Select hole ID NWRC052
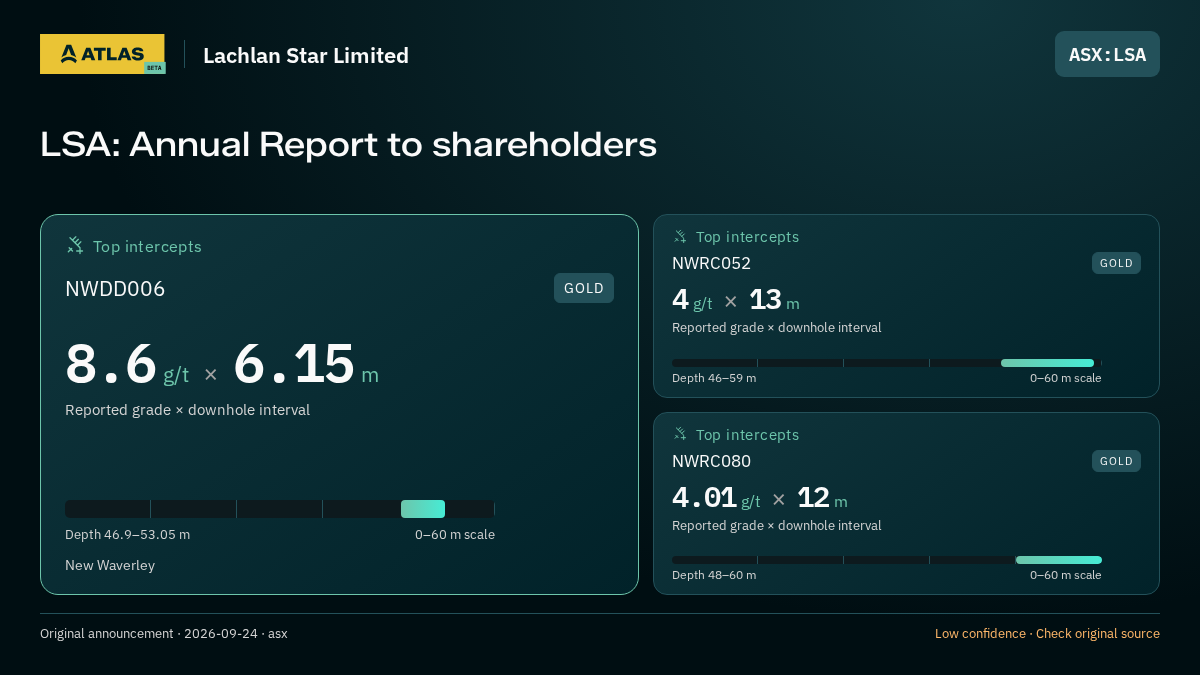The height and width of the screenshot is (675, 1200). [711, 263]
